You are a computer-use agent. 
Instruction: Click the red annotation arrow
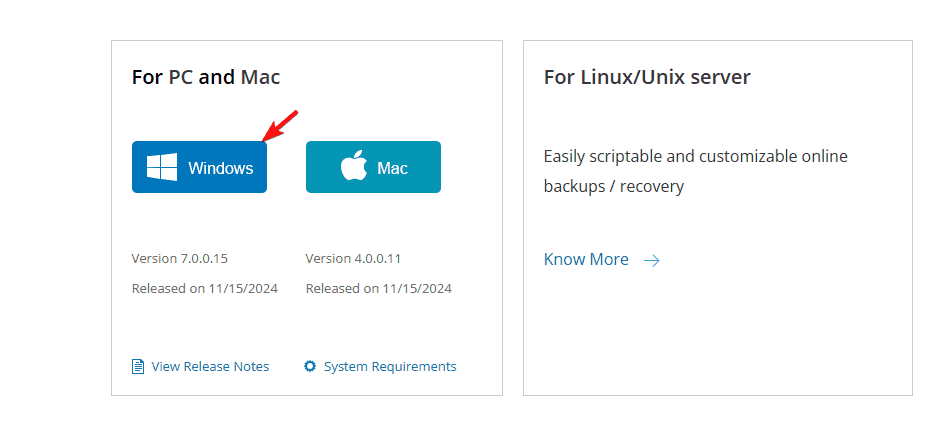pos(280,126)
